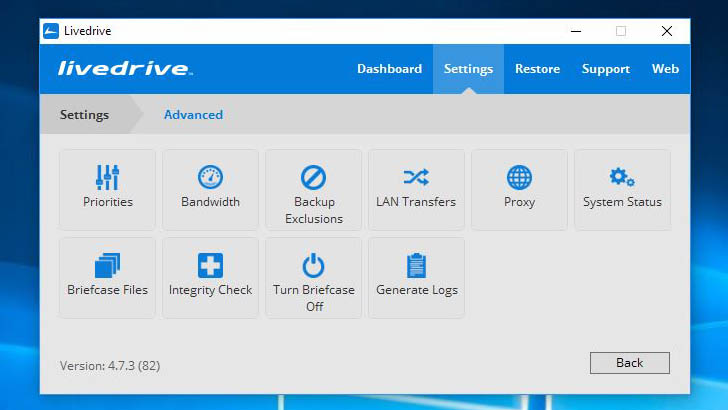Open the Bandwidth gauge tile
This screenshot has height=410, width=728.
[210, 189]
